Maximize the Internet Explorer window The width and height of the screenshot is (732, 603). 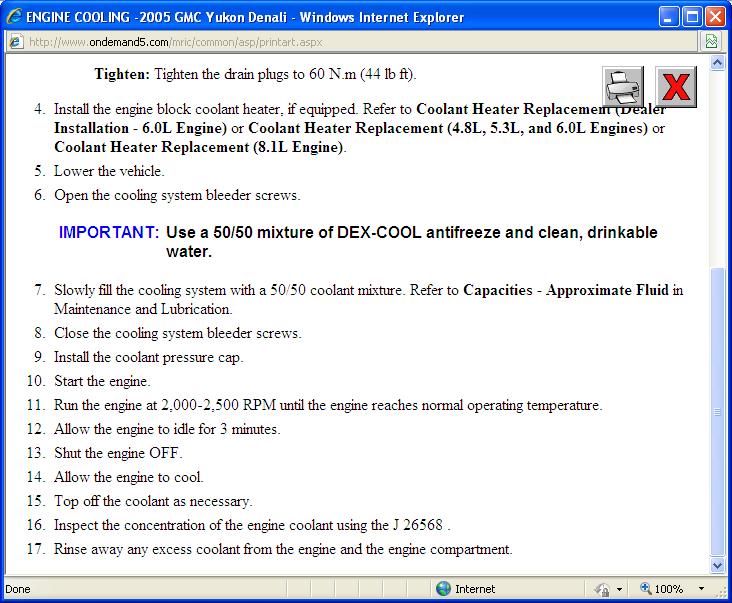coord(692,17)
